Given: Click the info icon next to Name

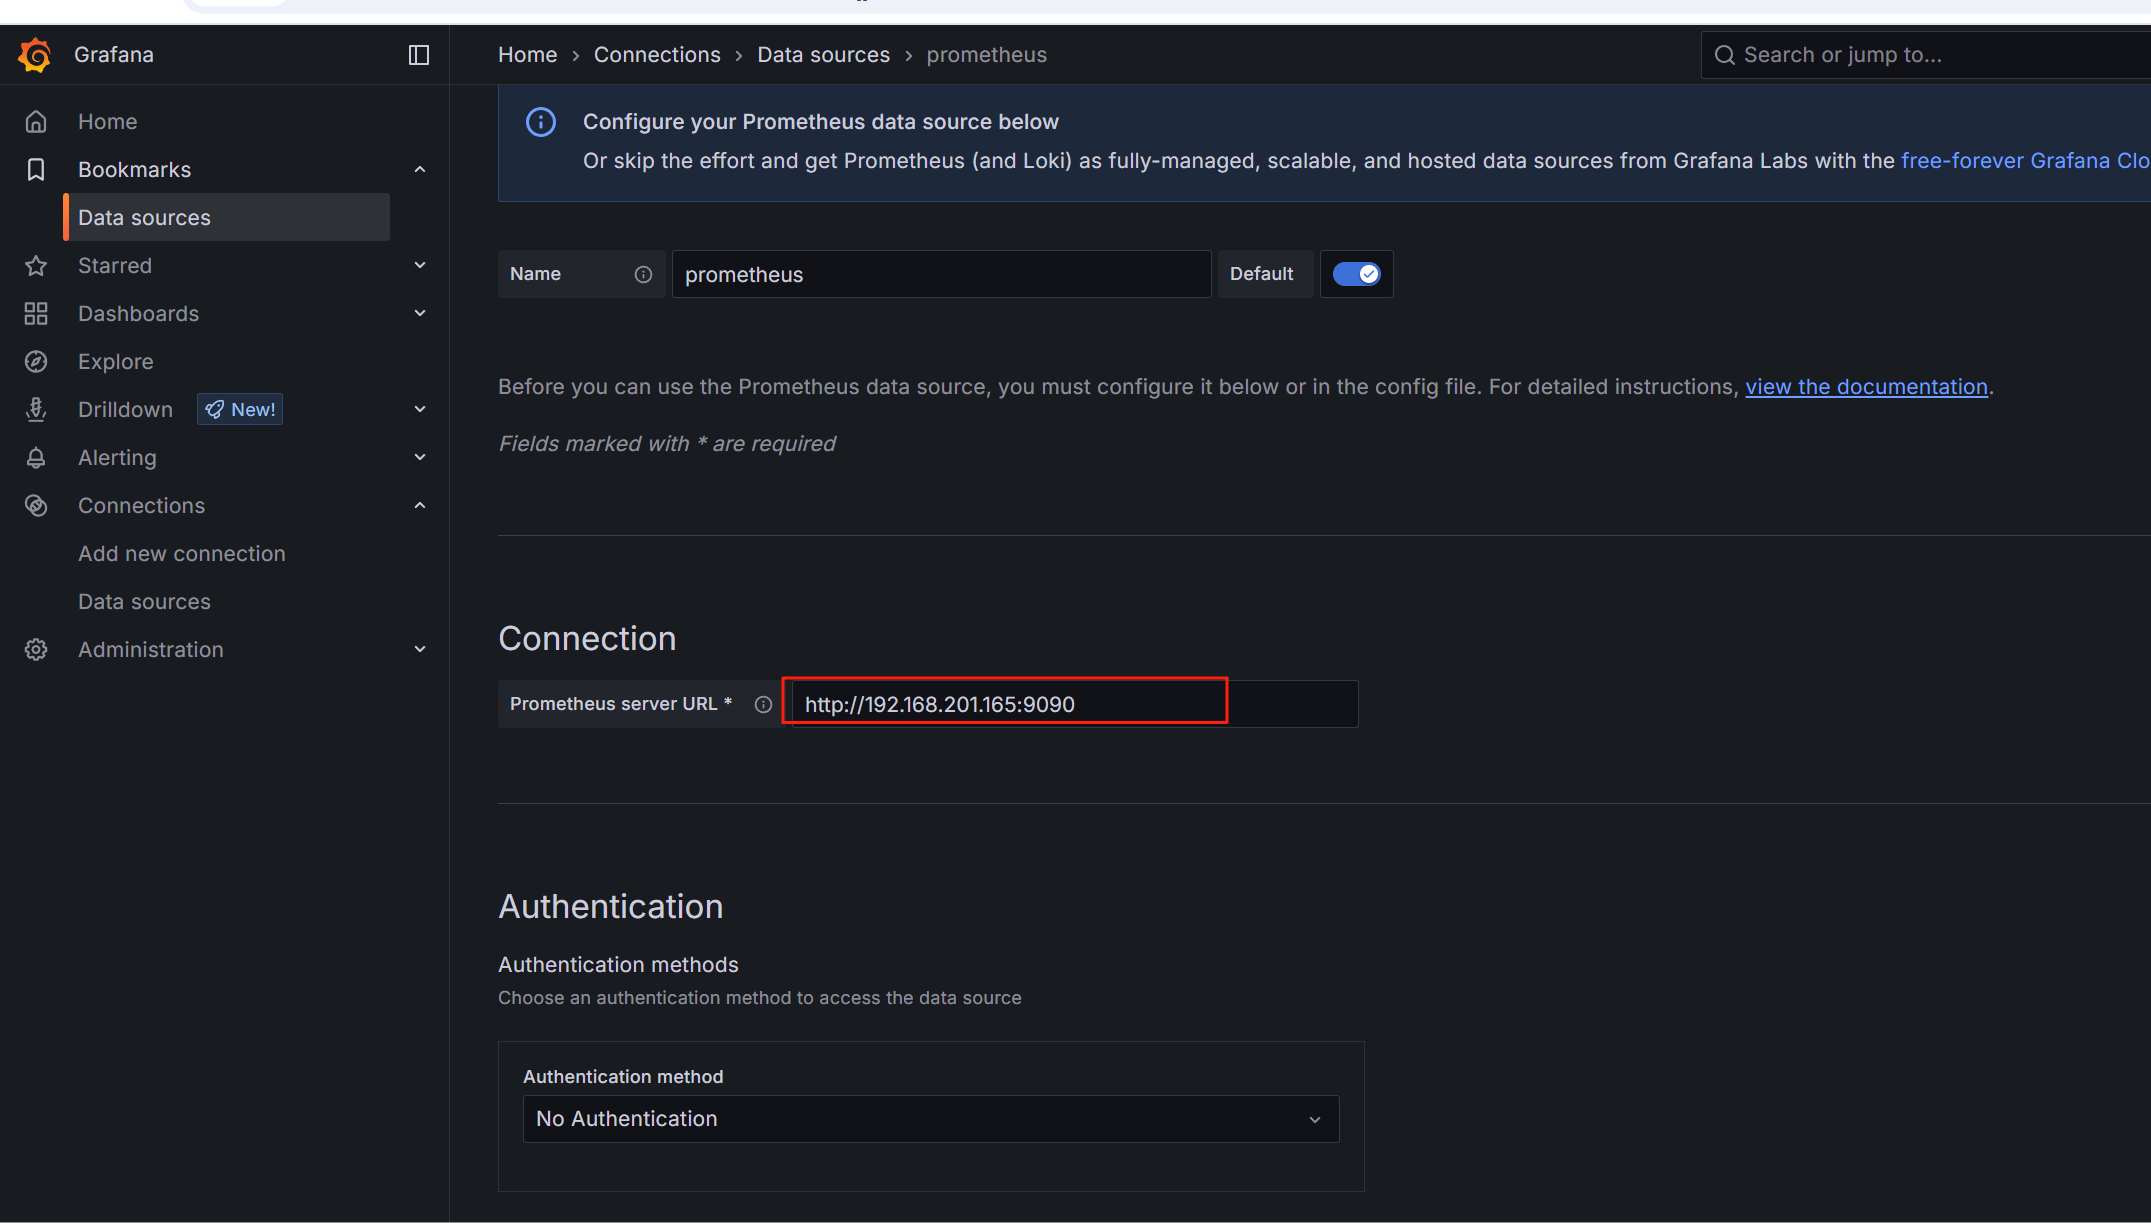Looking at the screenshot, I should (x=643, y=275).
